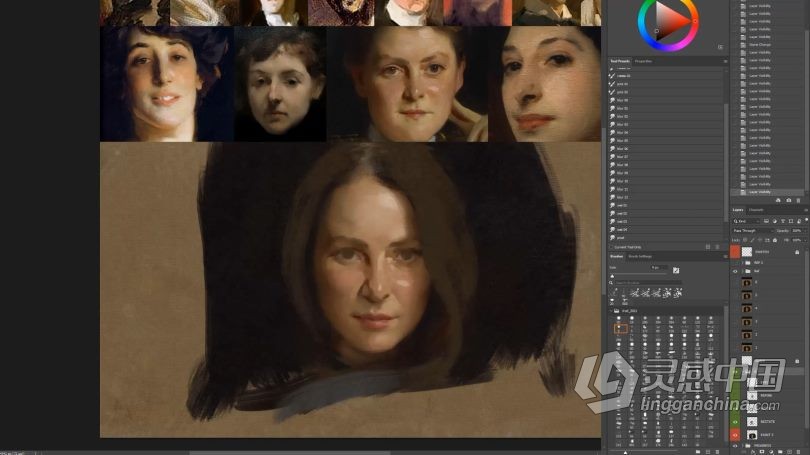Click the brush size slider

tap(638, 274)
